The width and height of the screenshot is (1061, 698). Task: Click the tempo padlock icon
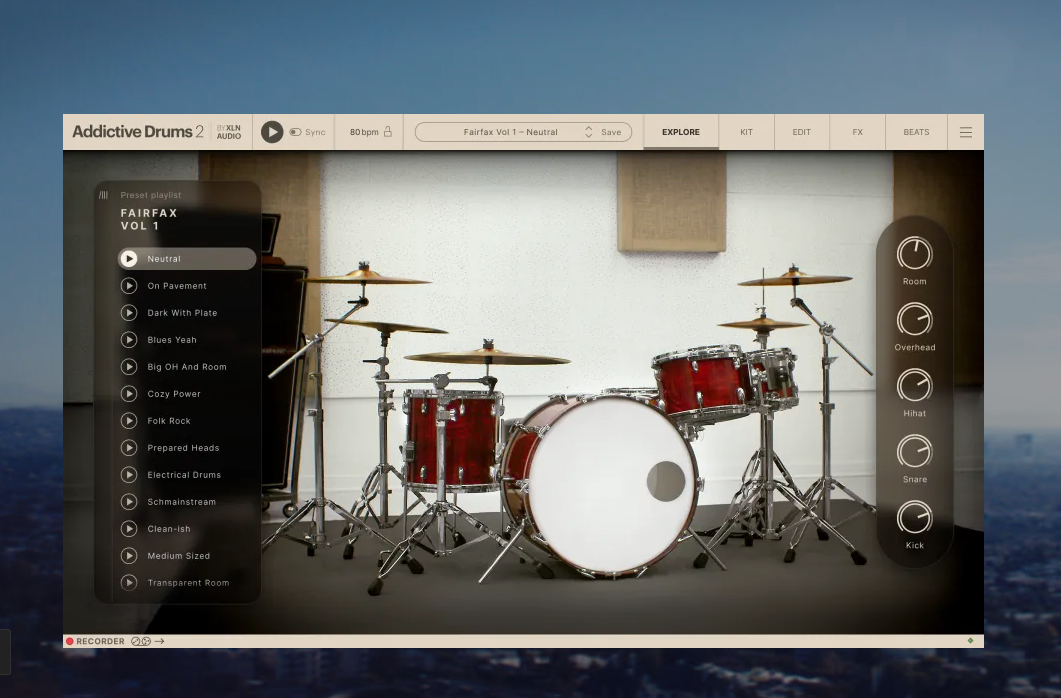(x=388, y=131)
